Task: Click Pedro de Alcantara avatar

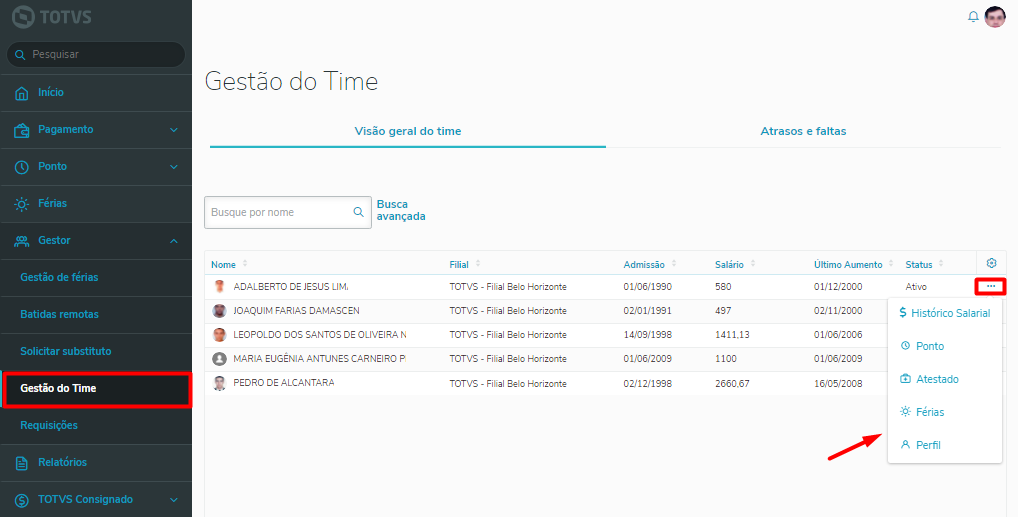Action: 219,383
